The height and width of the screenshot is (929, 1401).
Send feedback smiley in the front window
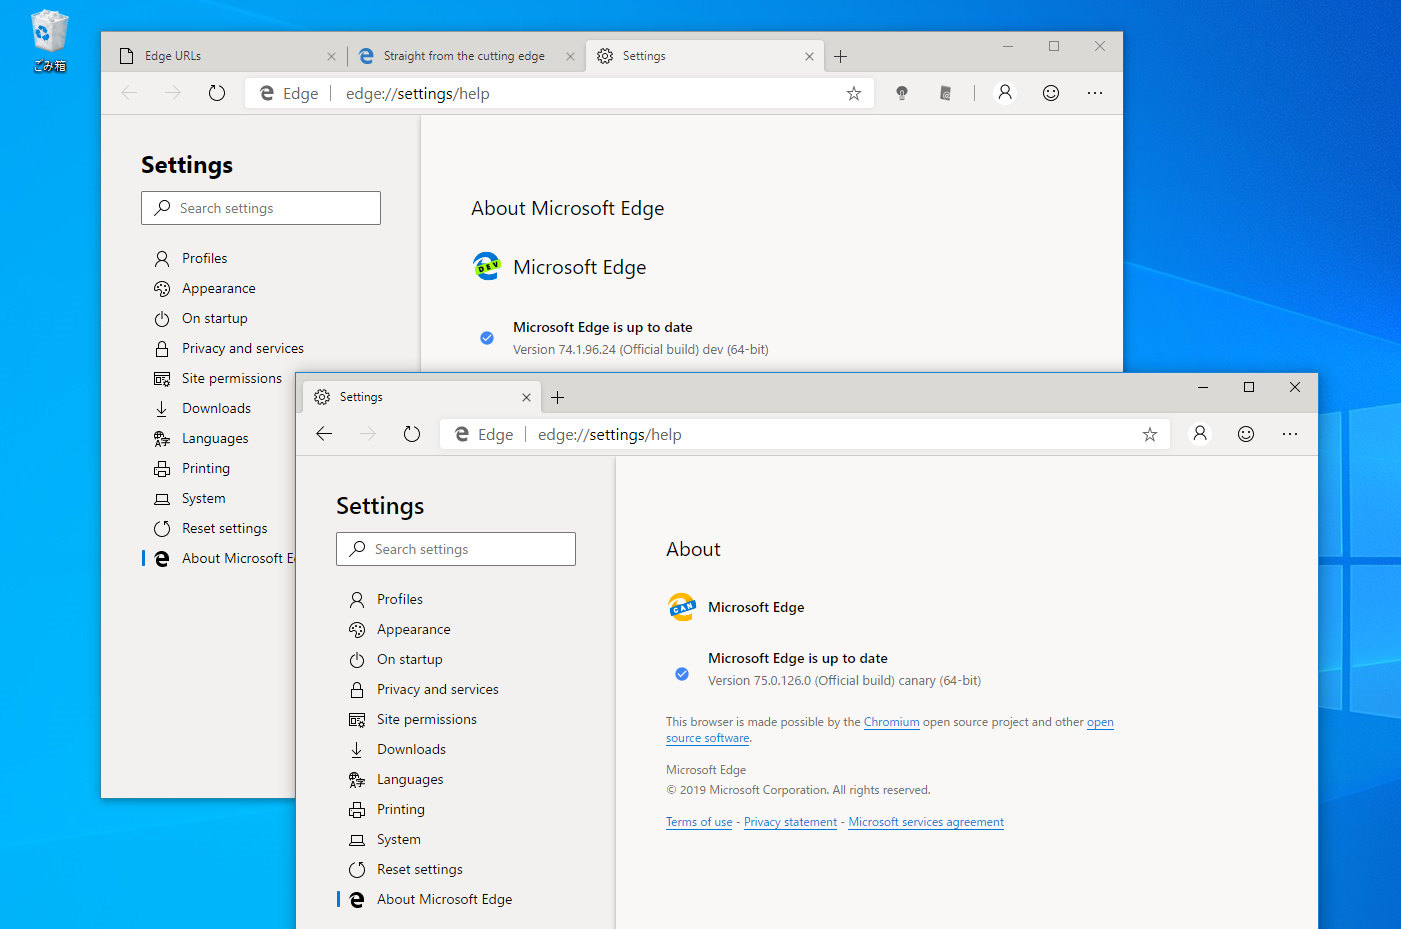pyautogui.click(x=1246, y=434)
